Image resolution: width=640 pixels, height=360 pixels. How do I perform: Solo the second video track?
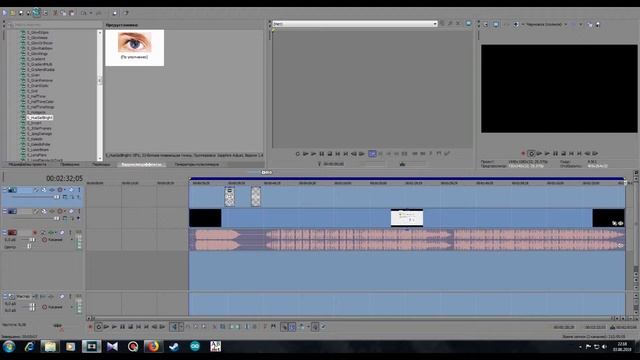pyautogui.click(x=79, y=211)
